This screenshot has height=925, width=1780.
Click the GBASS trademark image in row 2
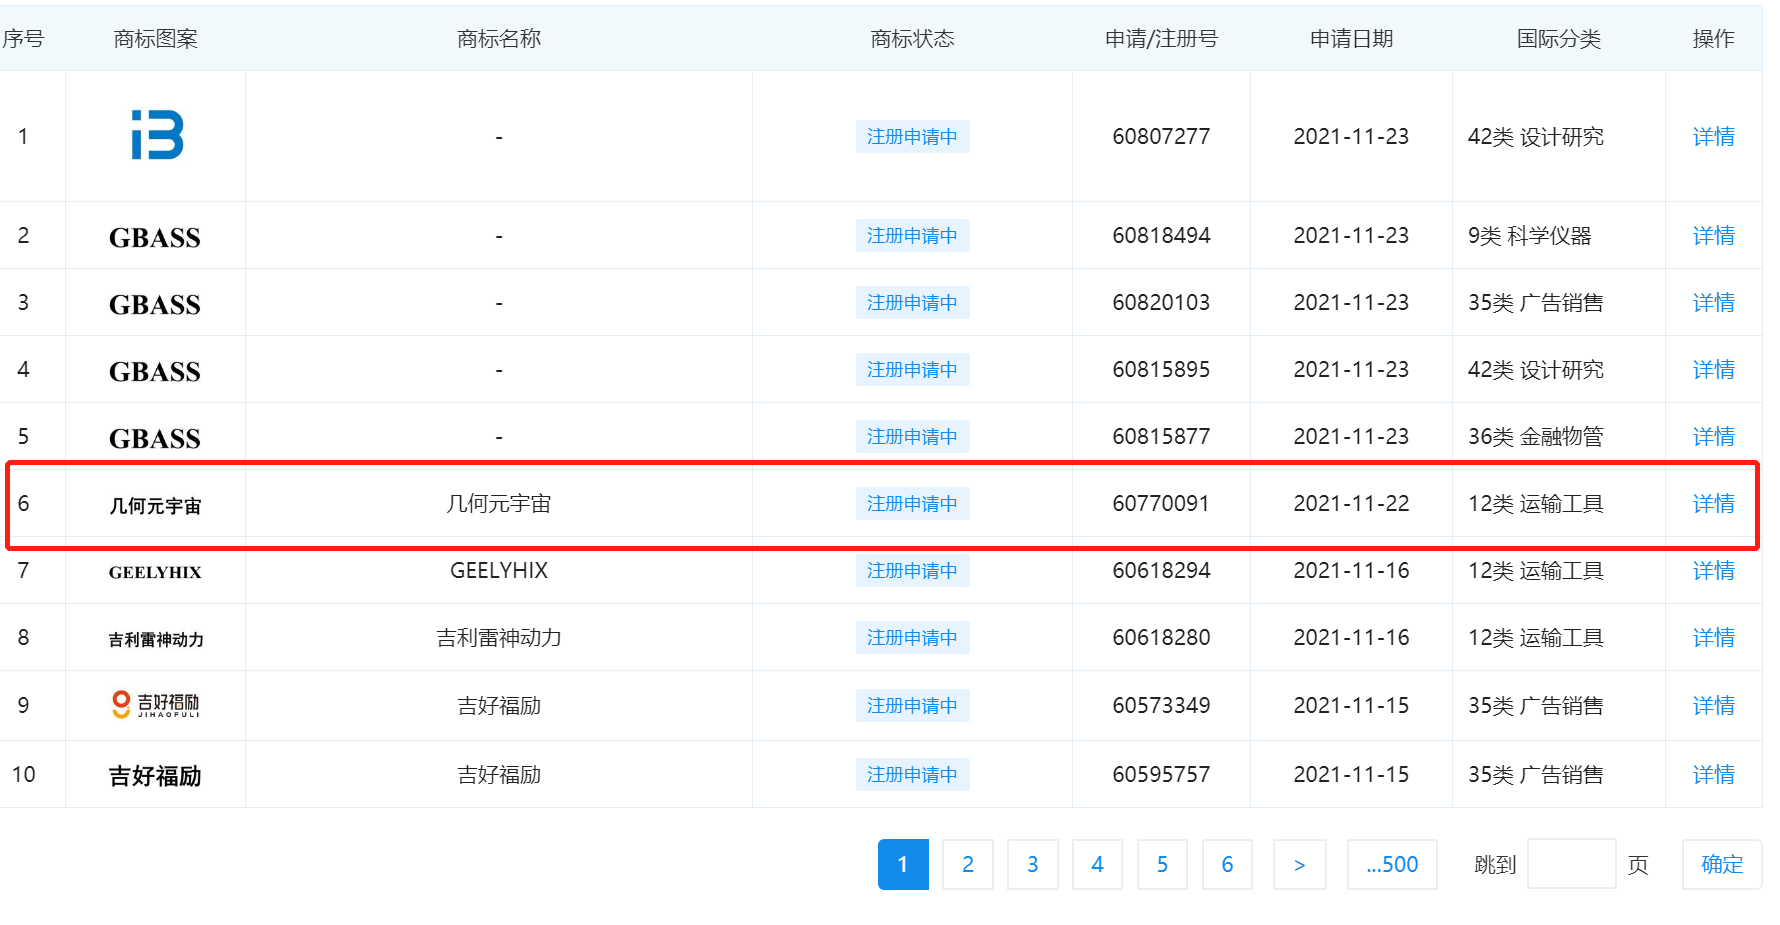click(155, 237)
